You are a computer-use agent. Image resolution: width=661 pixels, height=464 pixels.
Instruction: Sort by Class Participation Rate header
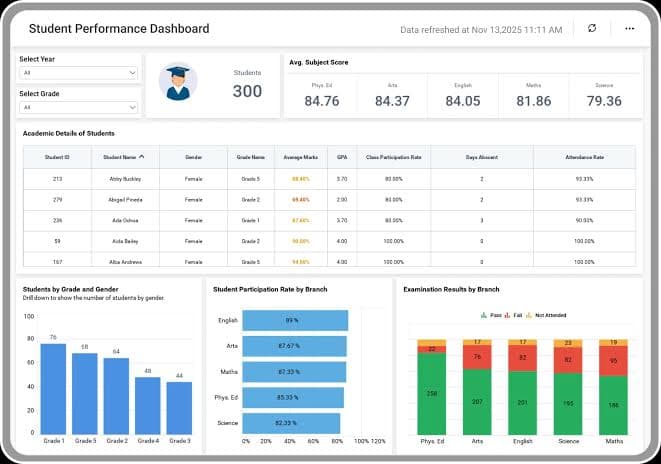click(x=394, y=157)
